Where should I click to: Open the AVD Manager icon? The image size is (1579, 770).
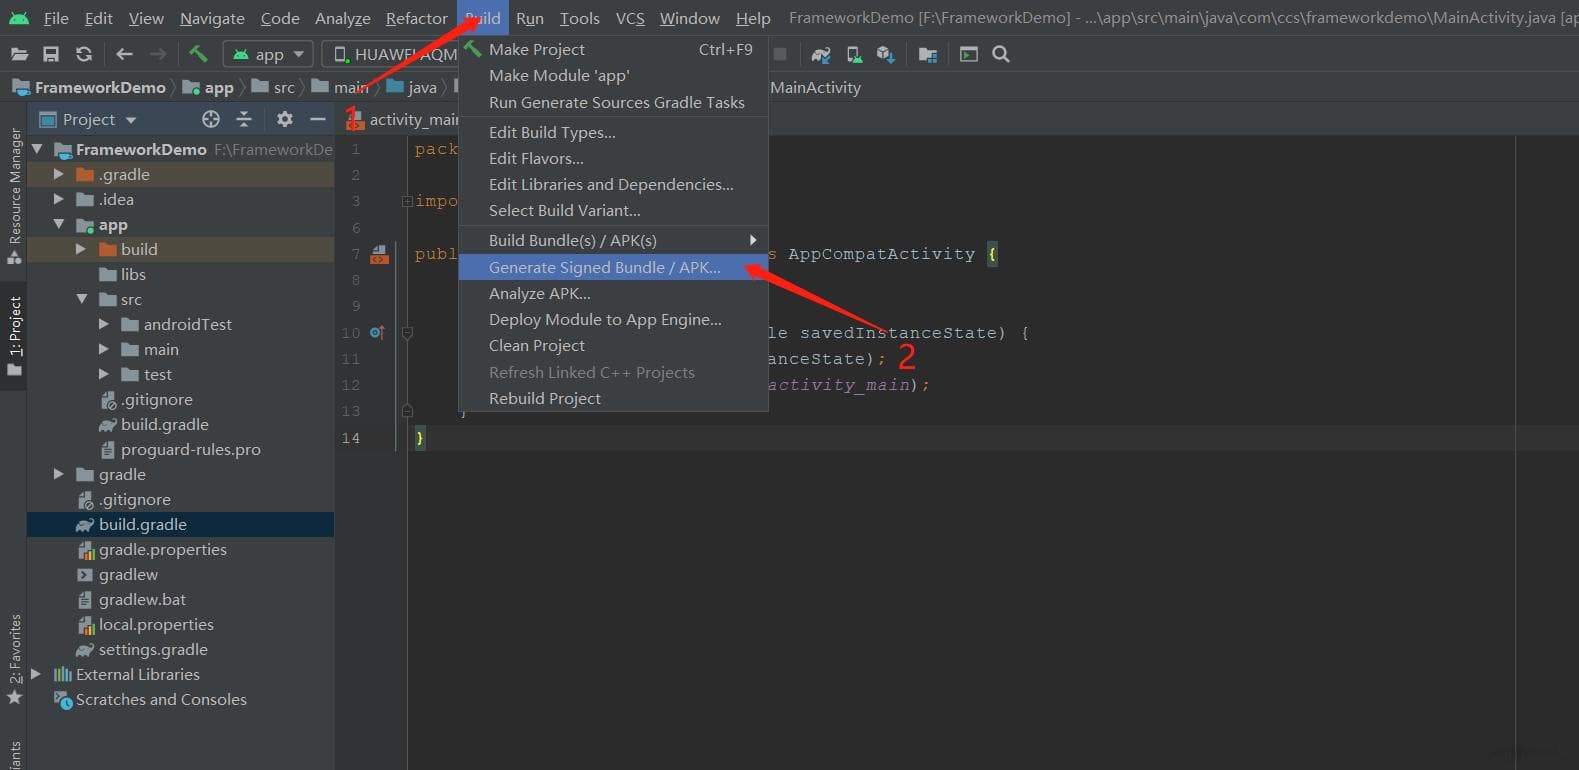(854, 54)
